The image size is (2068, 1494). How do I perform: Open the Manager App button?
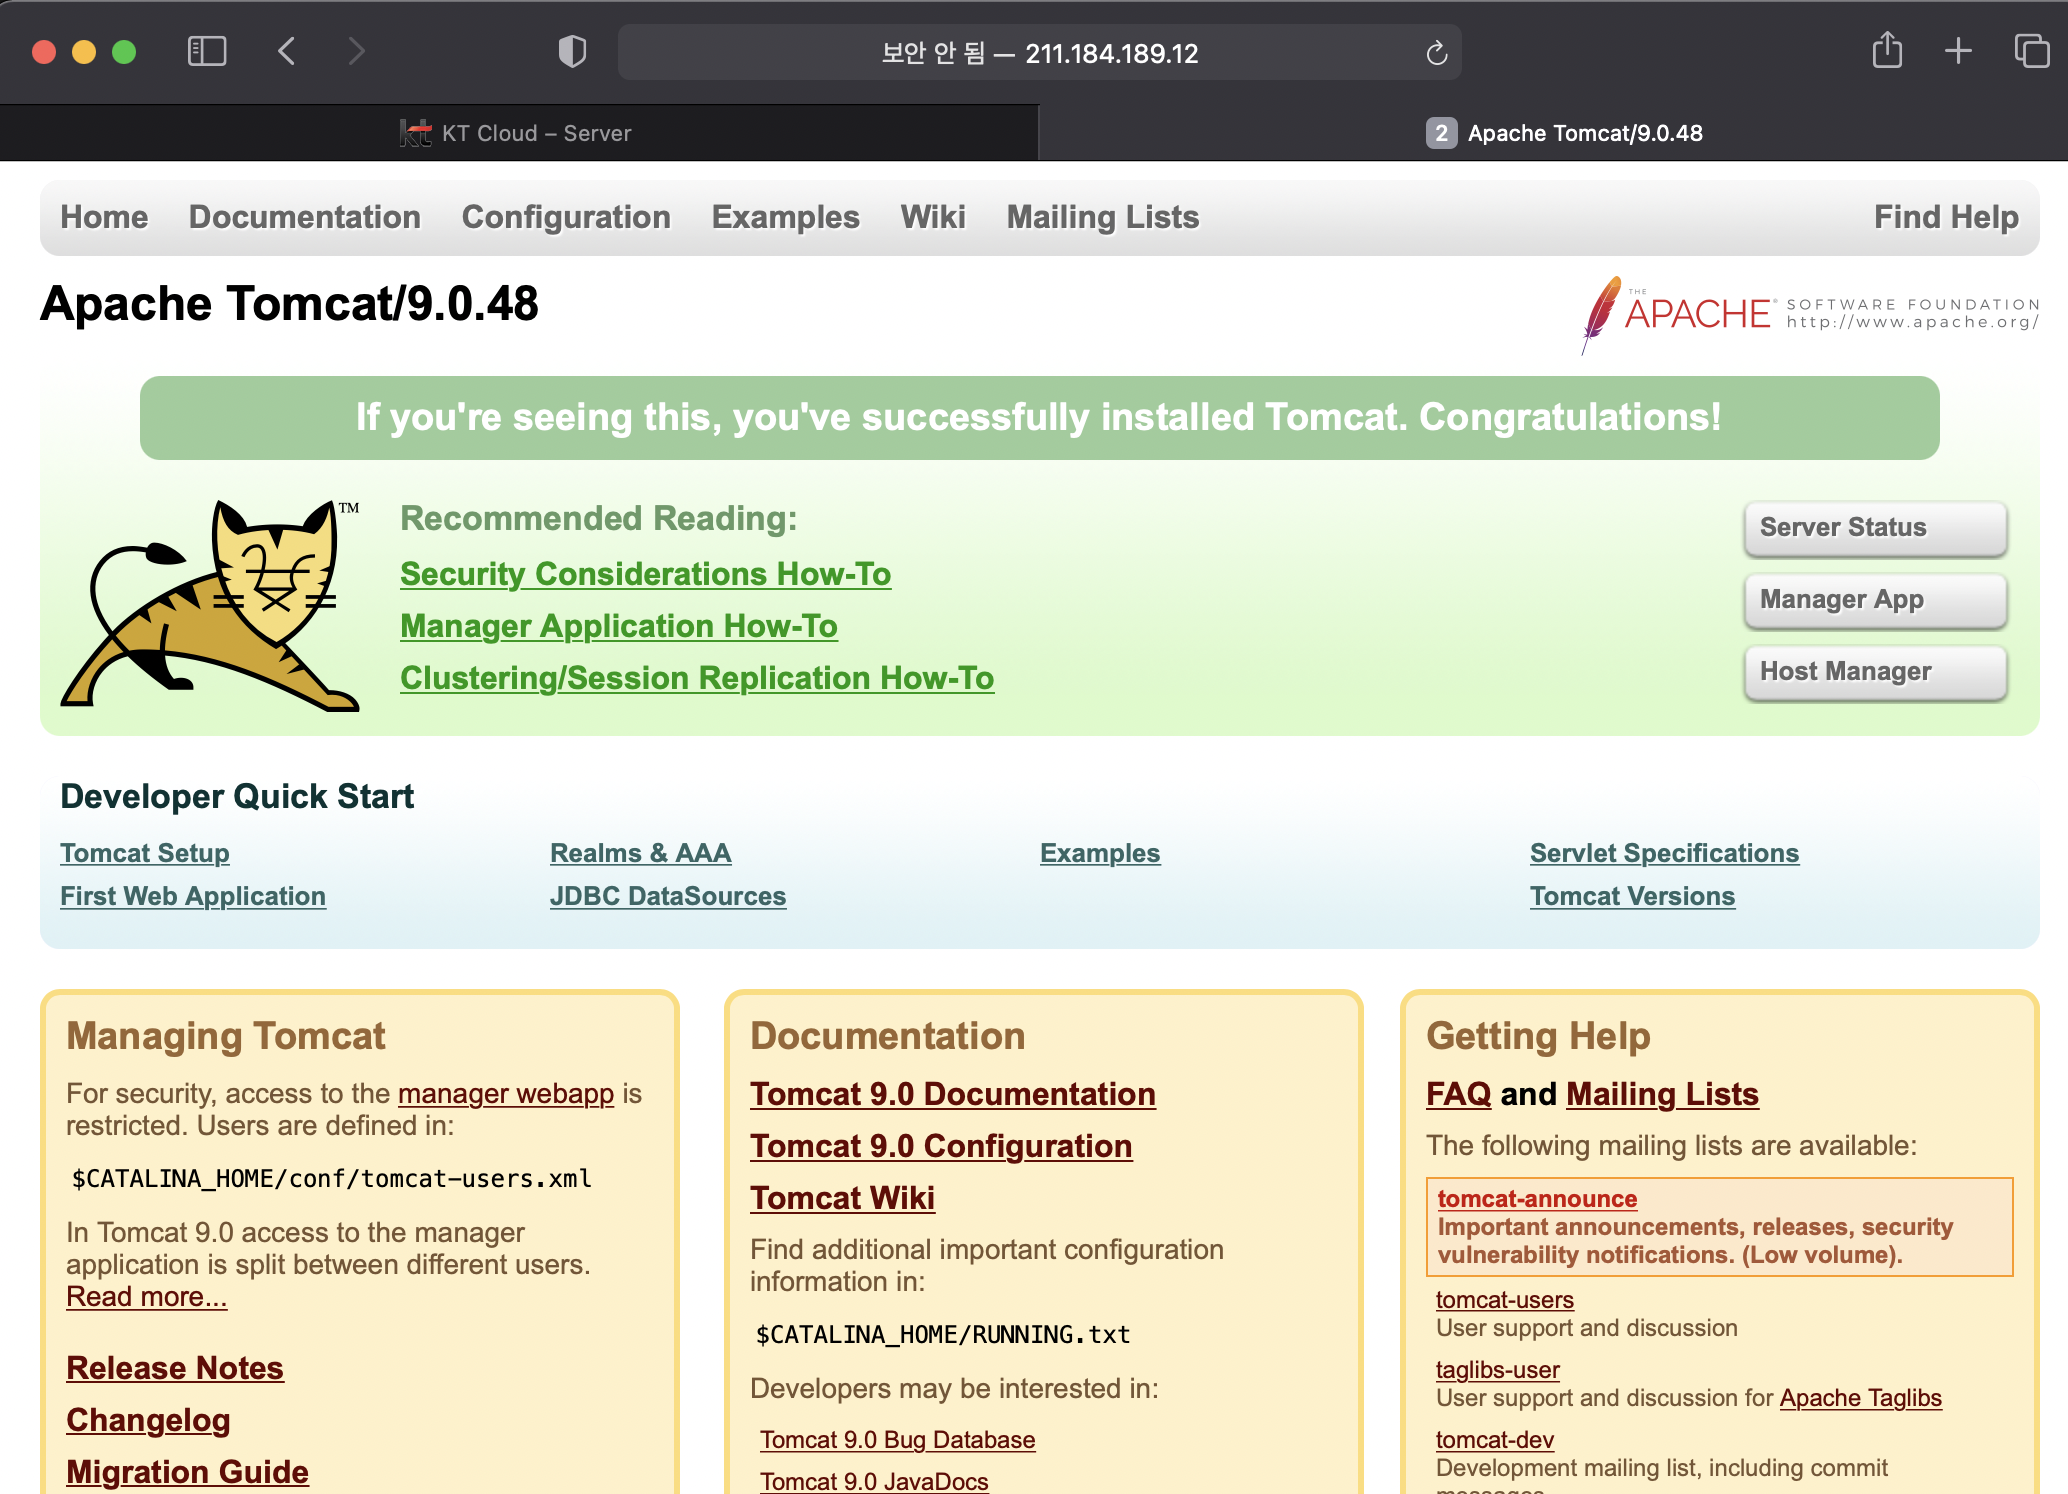click(x=1874, y=600)
